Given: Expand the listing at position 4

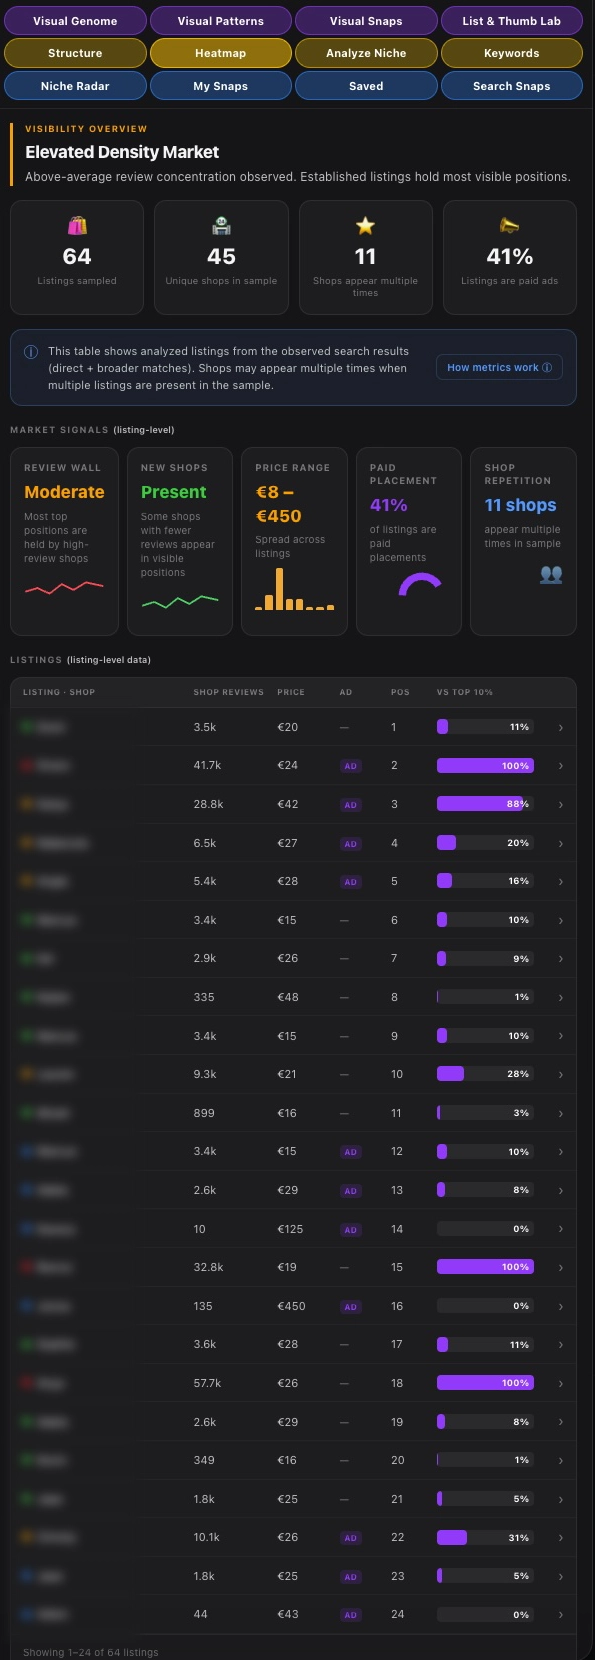Looking at the screenshot, I should (x=560, y=844).
